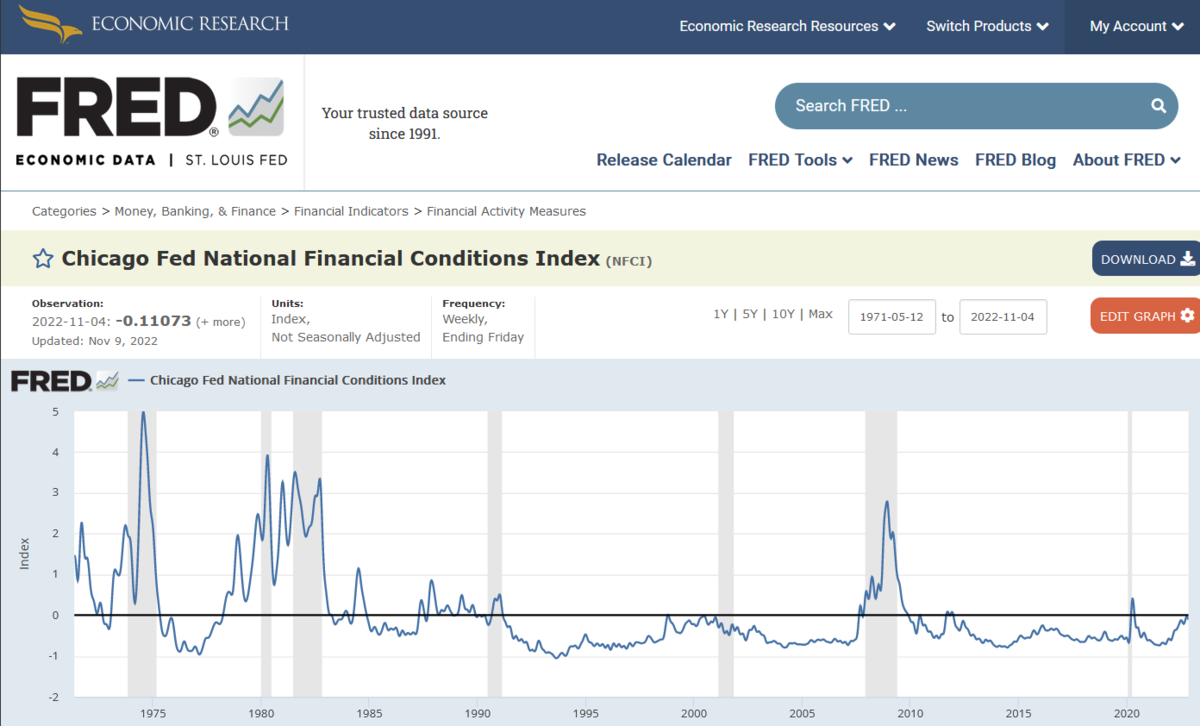Screen dimensions: 1200x726
Task: Click the (NFCI) series code
Action: click(629, 261)
